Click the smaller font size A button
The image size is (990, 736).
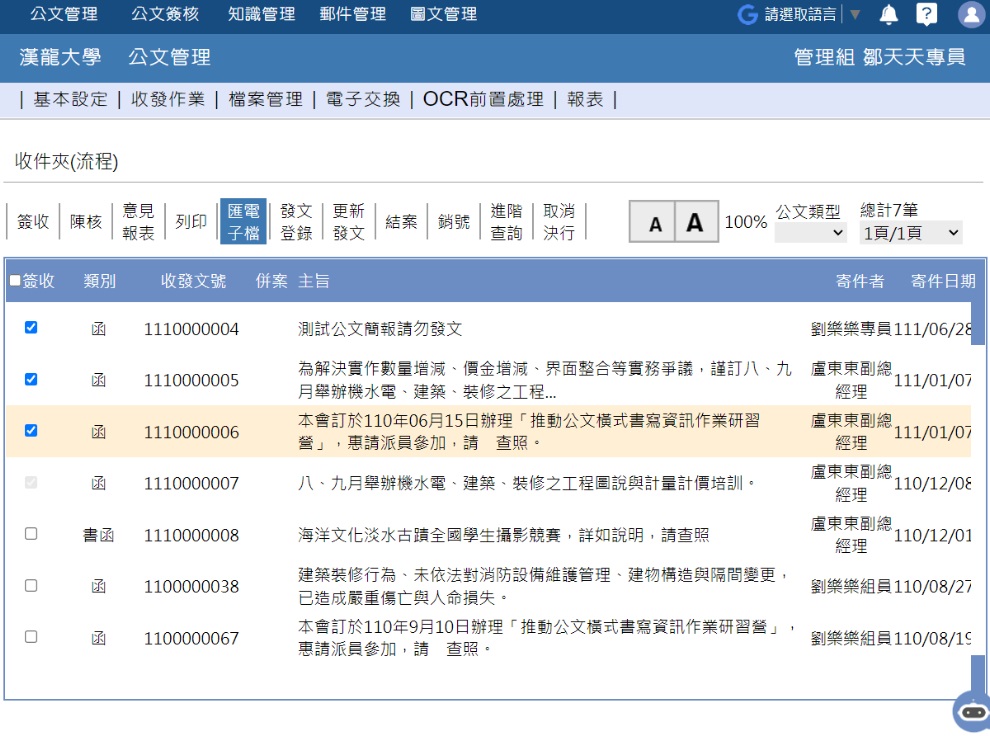[654, 223]
